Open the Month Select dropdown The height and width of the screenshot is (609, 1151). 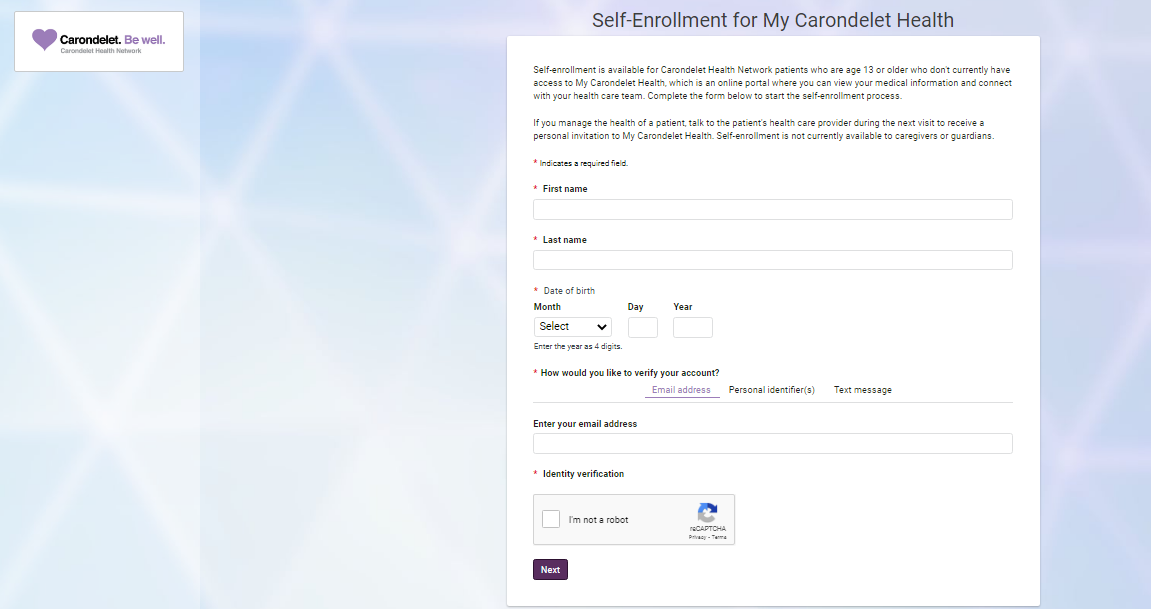tap(573, 327)
